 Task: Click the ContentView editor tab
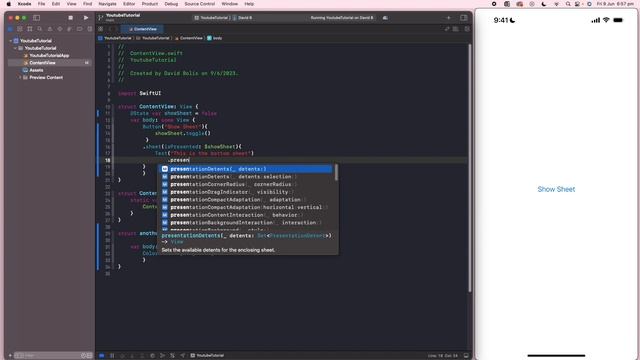pos(142,29)
